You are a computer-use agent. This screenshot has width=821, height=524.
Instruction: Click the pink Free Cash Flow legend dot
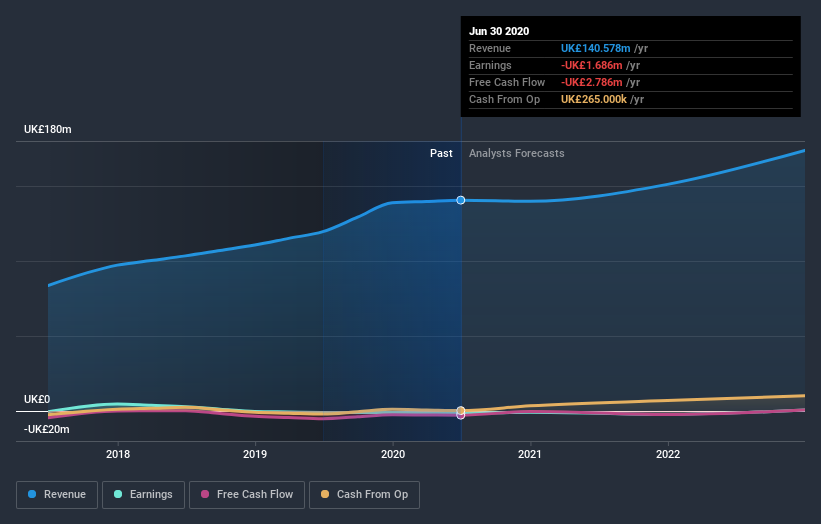205,494
